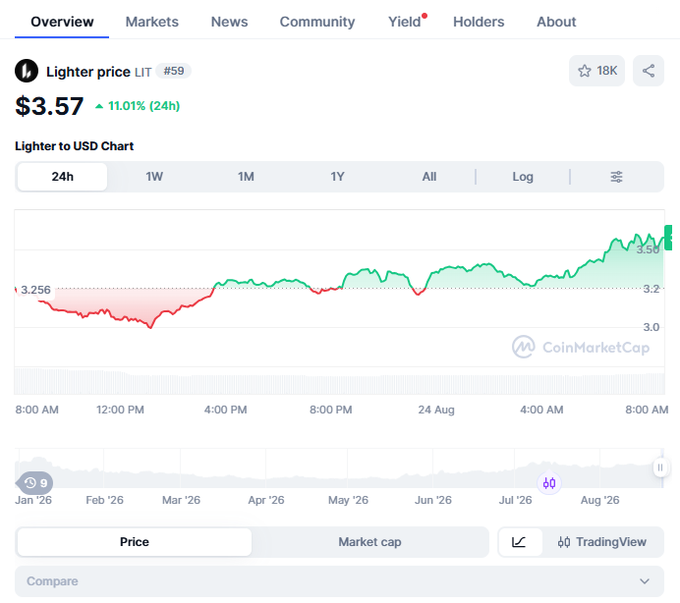Open the share icon button
Screen dimensions: 680x603
pyautogui.click(x=648, y=71)
